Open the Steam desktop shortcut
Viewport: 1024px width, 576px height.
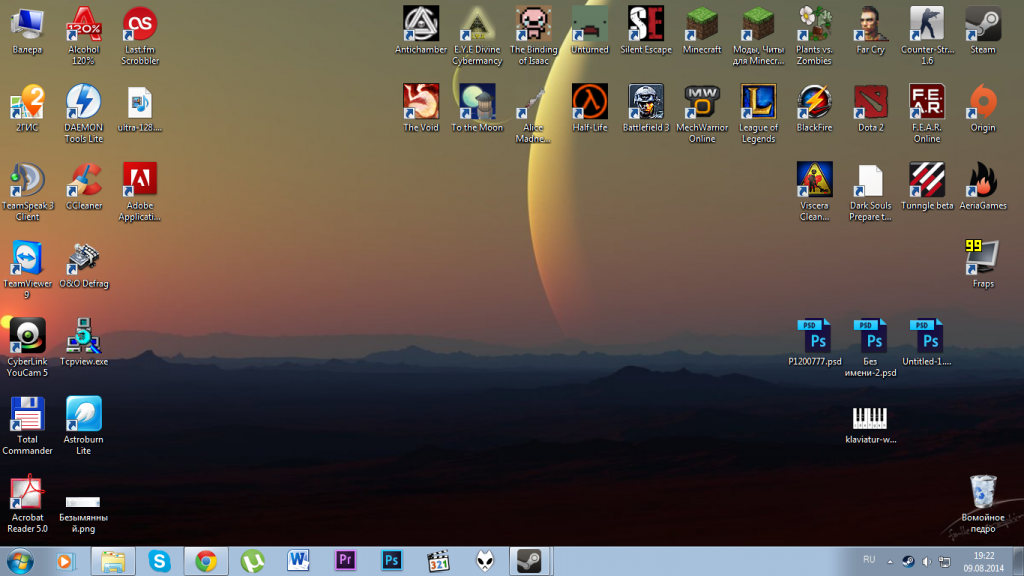tap(982, 24)
